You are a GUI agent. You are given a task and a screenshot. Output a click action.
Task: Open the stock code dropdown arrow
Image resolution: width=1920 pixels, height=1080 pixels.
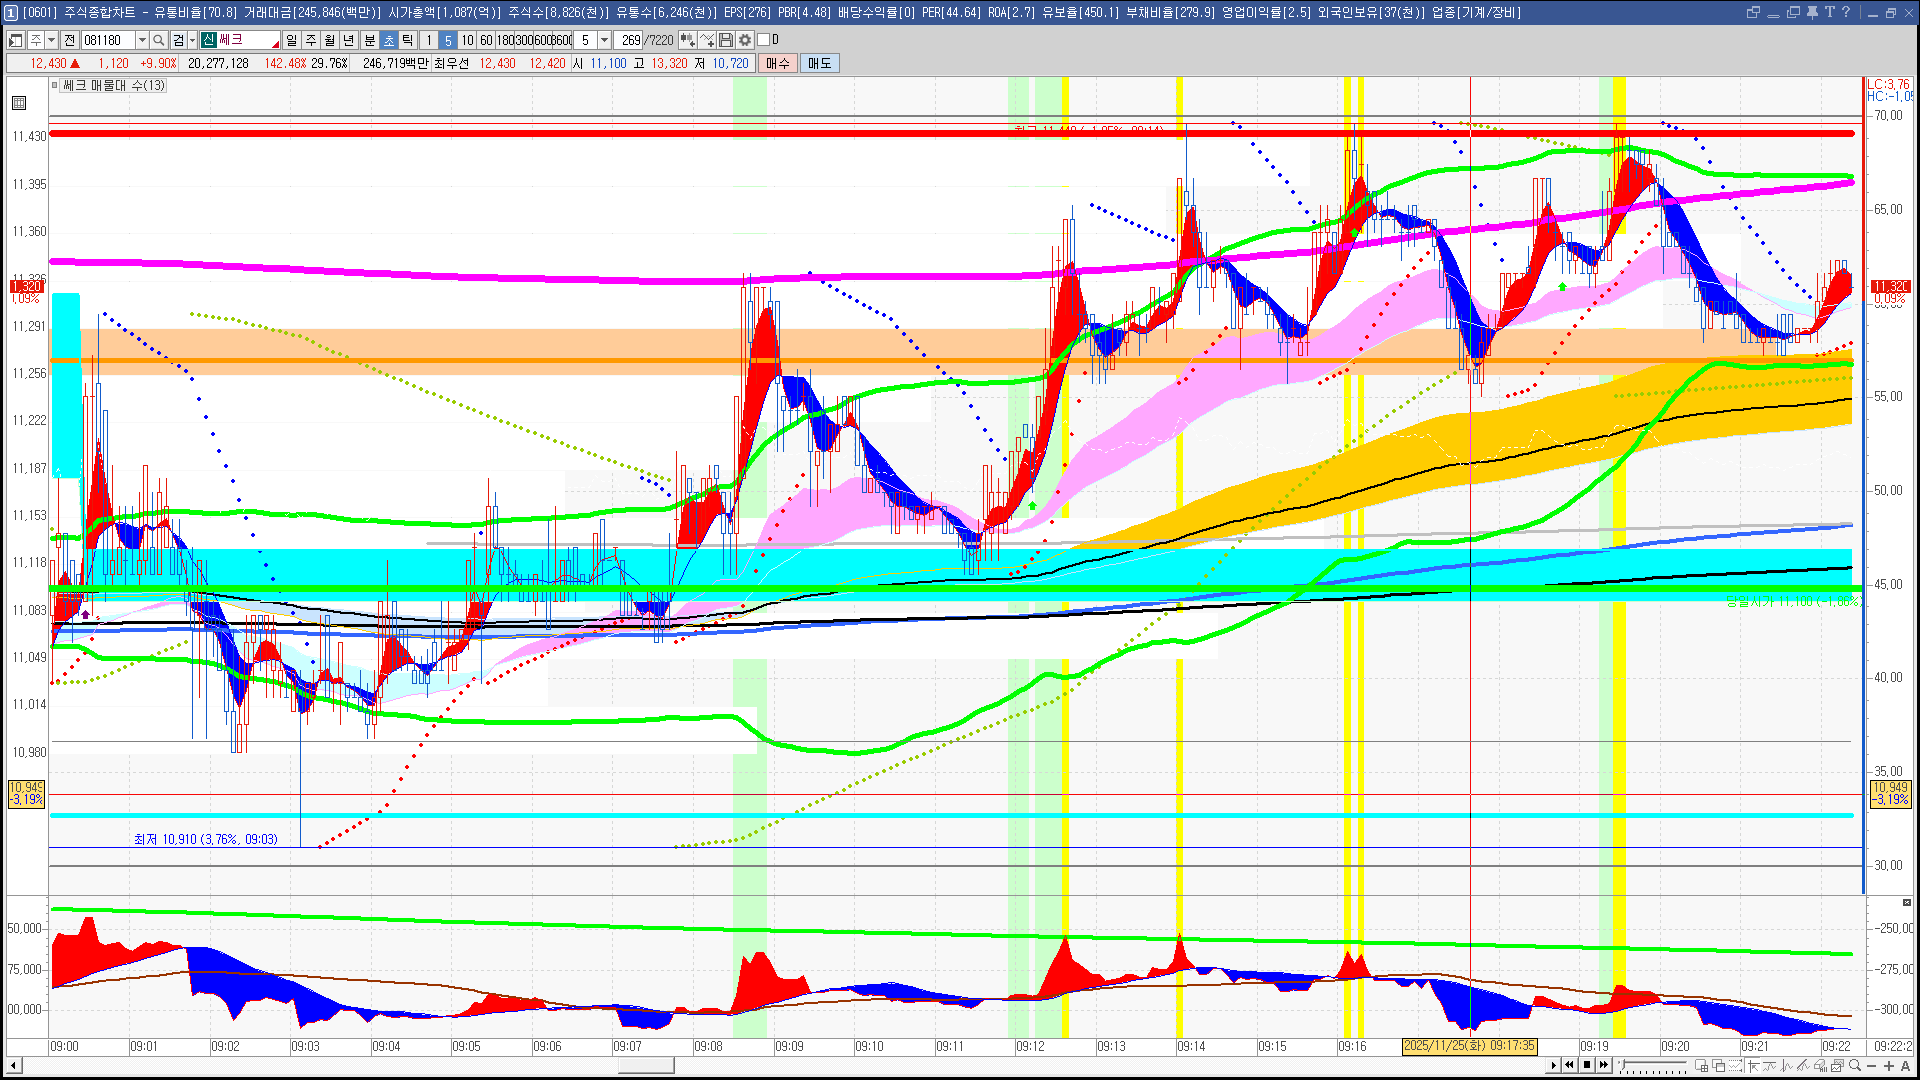pos(142,40)
